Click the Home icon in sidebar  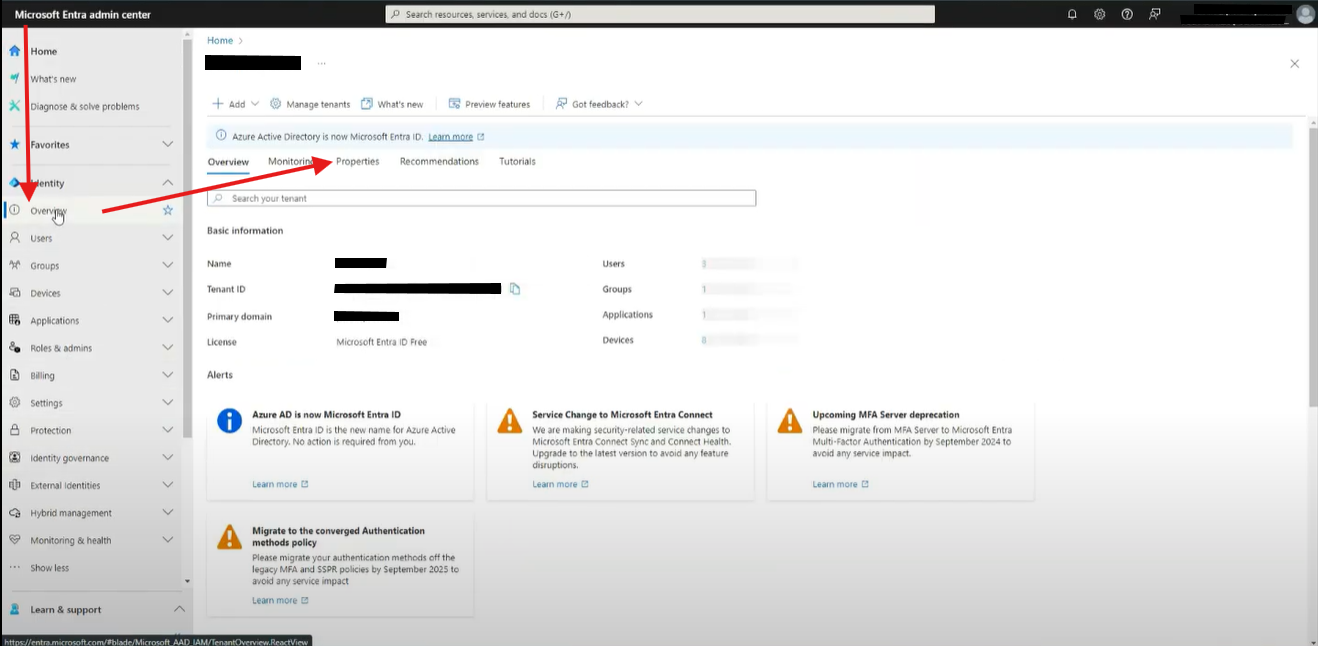pos(14,51)
